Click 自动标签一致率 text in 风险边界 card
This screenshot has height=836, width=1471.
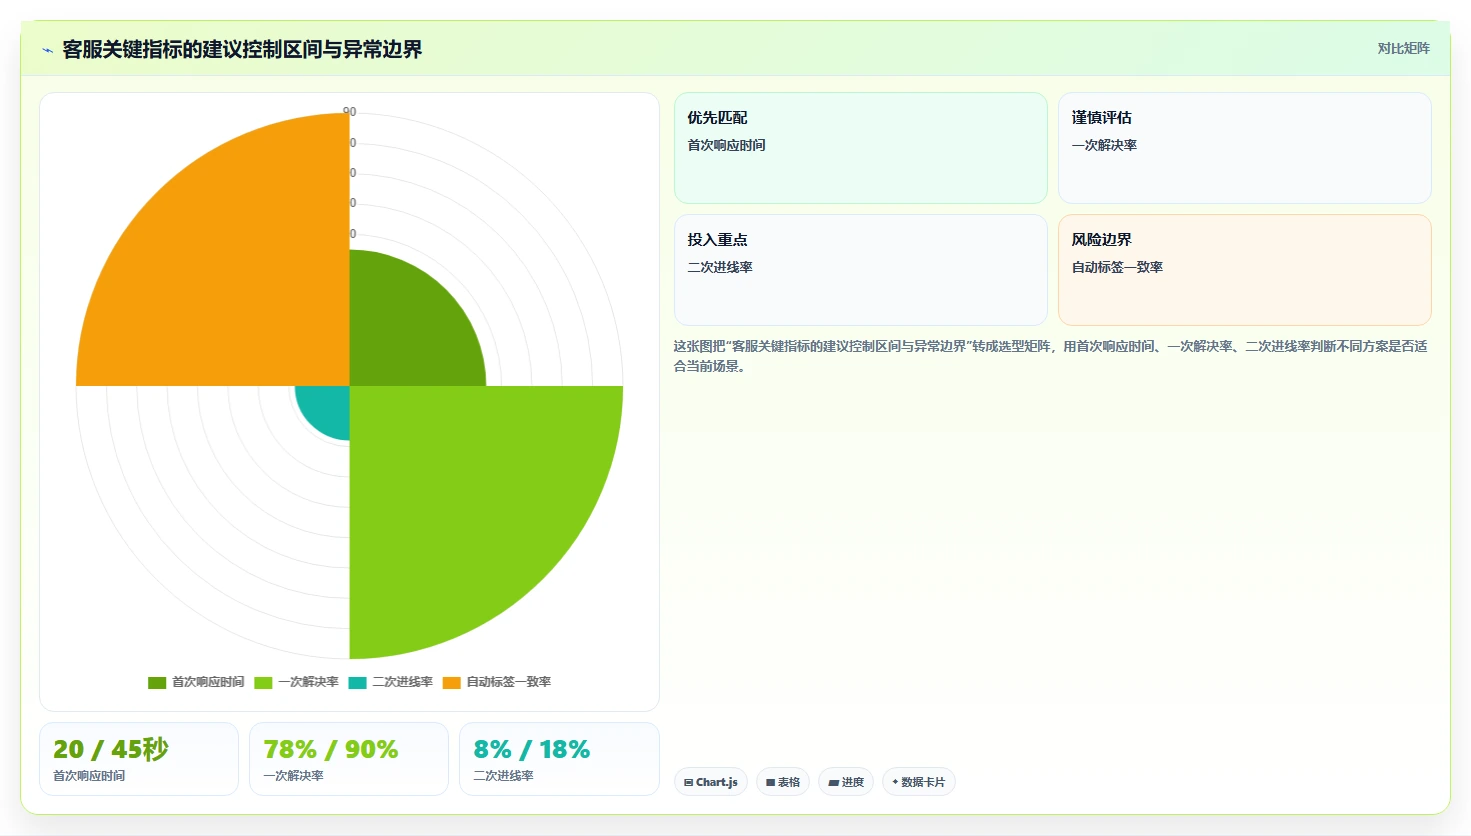[x=1117, y=267]
